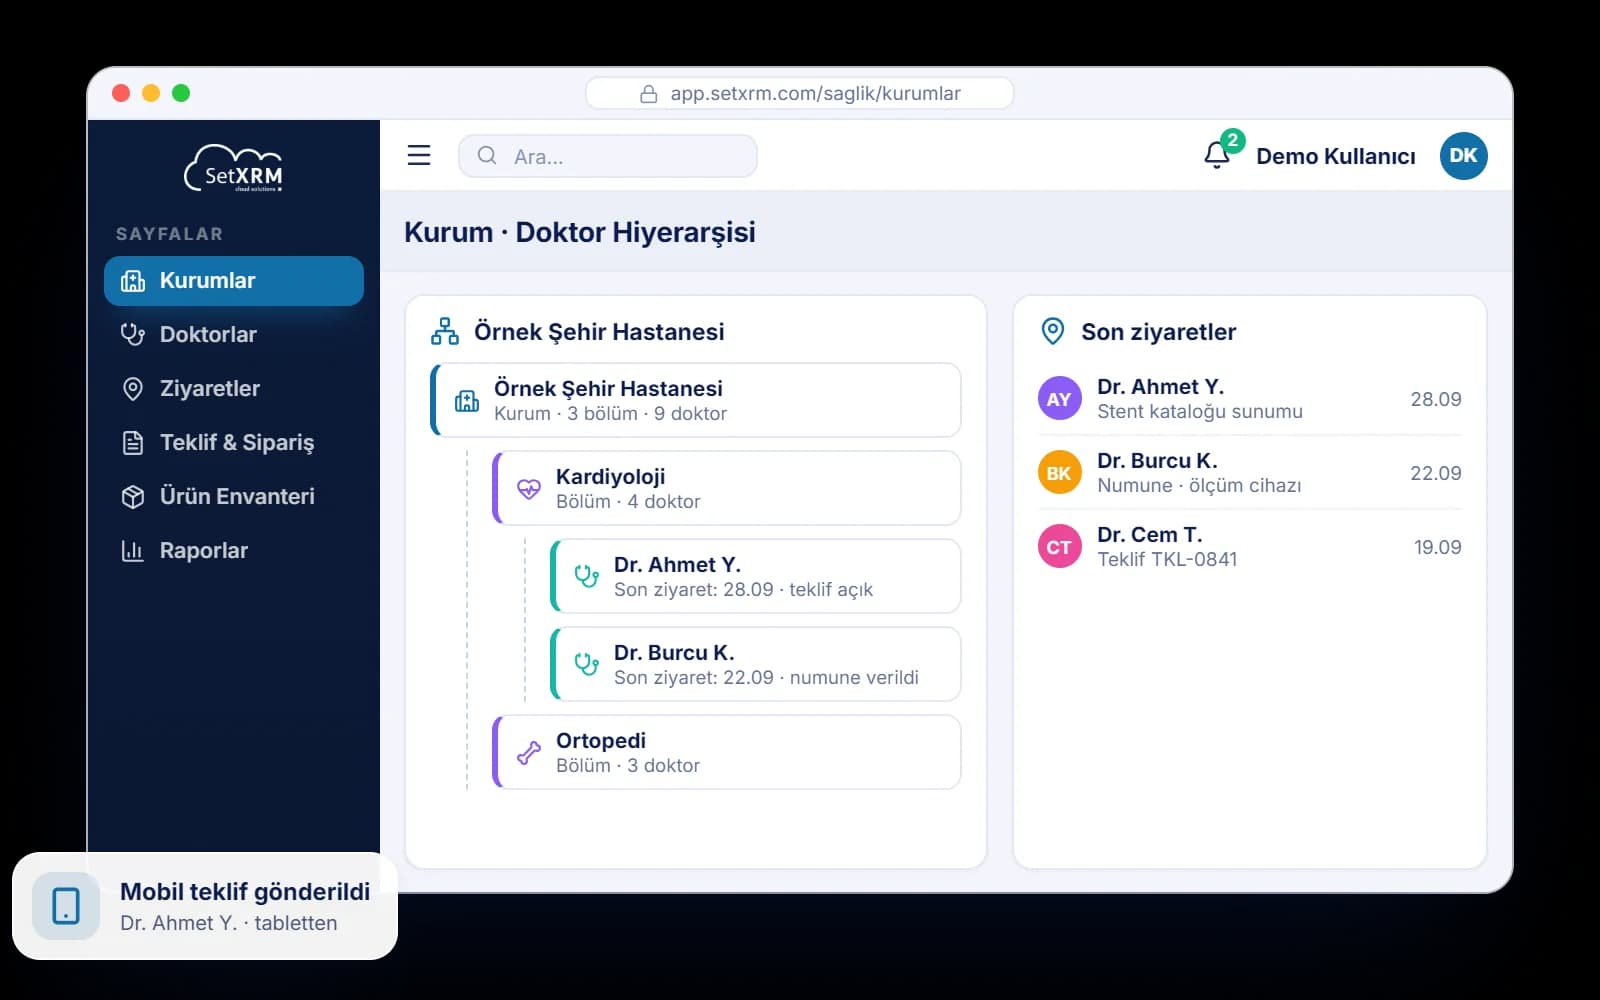This screenshot has height=1000, width=1600.
Task: Go to the Ziyaretler page
Action: tap(234, 389)
